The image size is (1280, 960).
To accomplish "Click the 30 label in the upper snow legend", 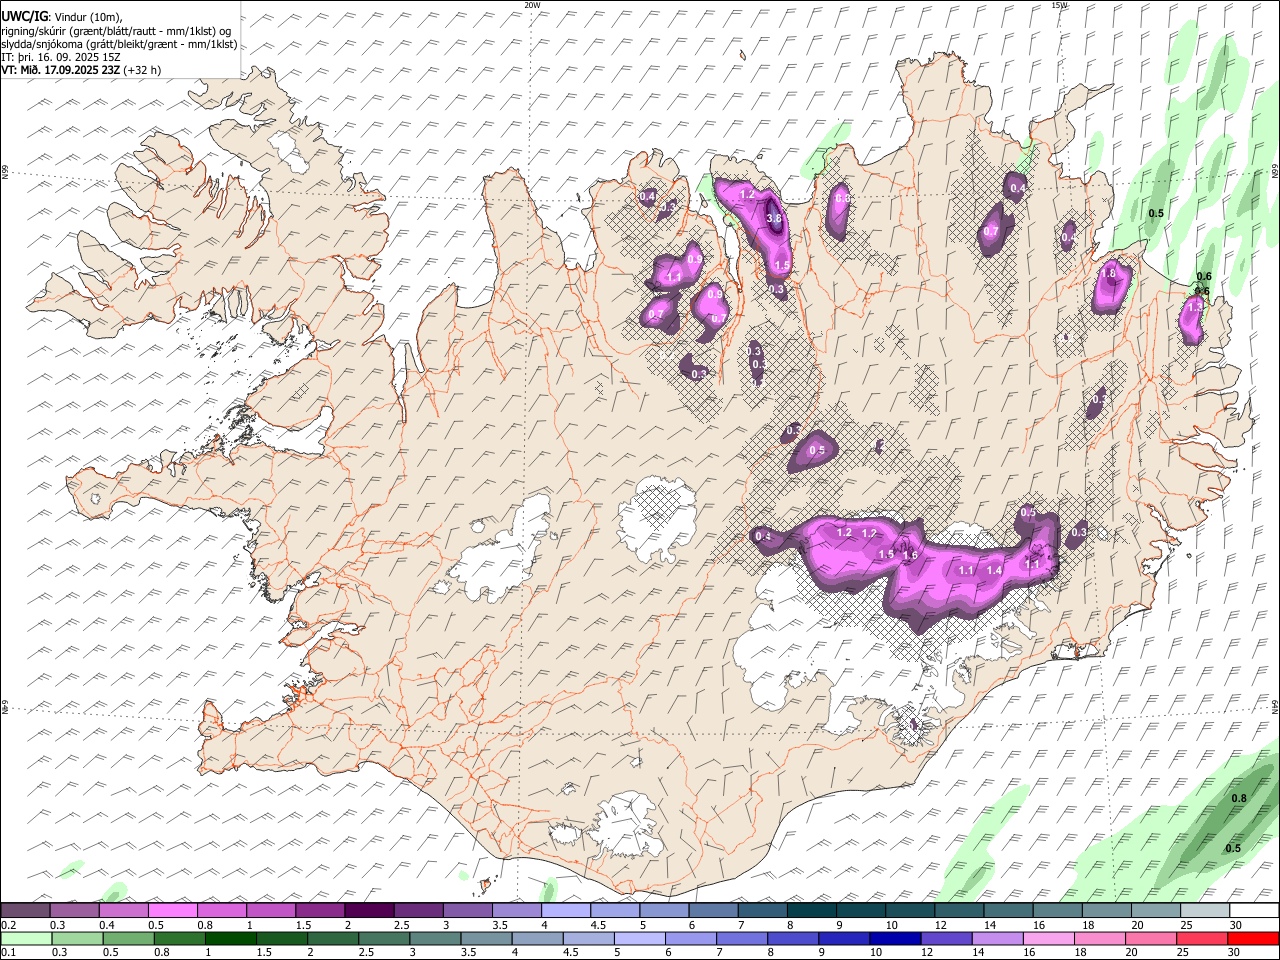I will click(x=1235, y=925).
